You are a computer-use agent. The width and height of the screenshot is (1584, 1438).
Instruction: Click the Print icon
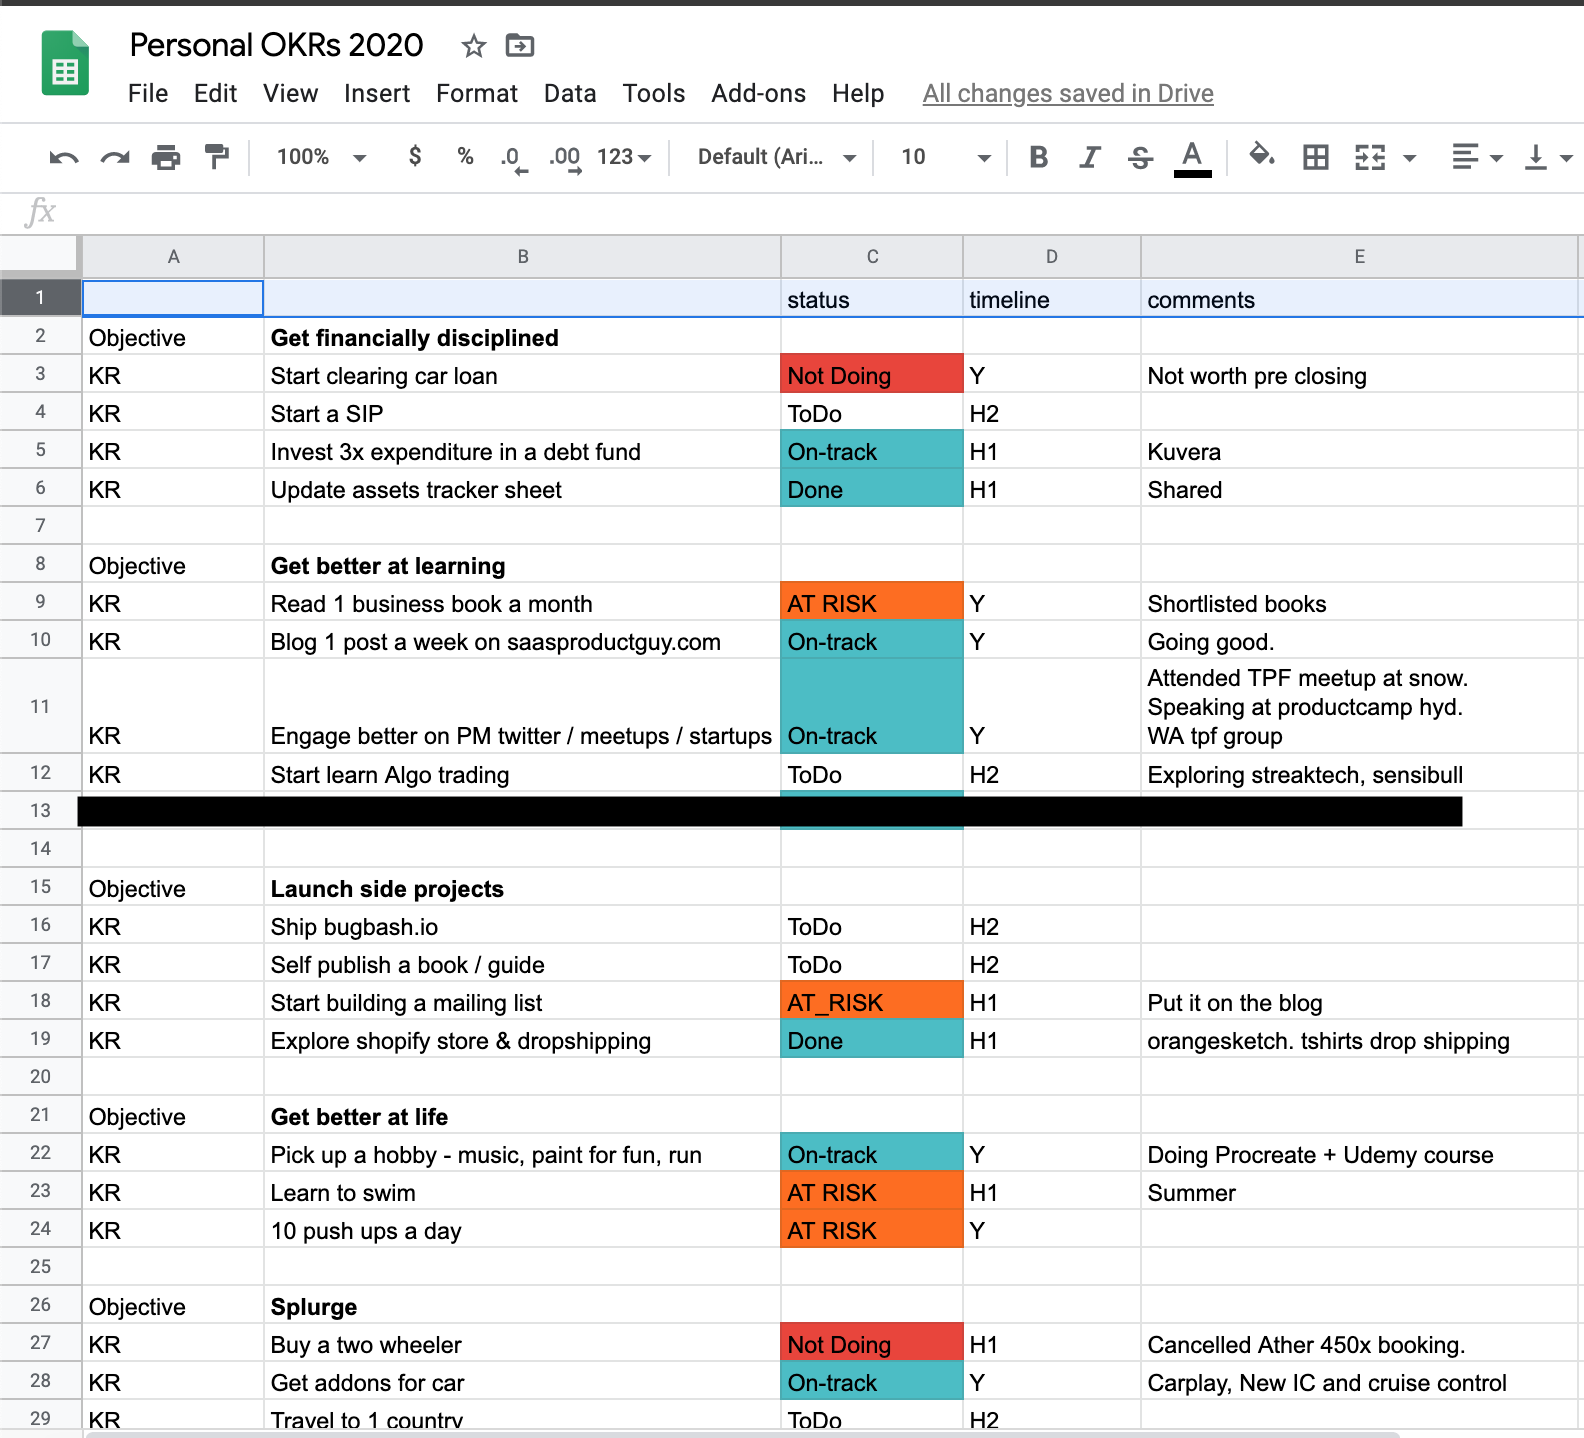pyautogui.click(x=166, y=157)
